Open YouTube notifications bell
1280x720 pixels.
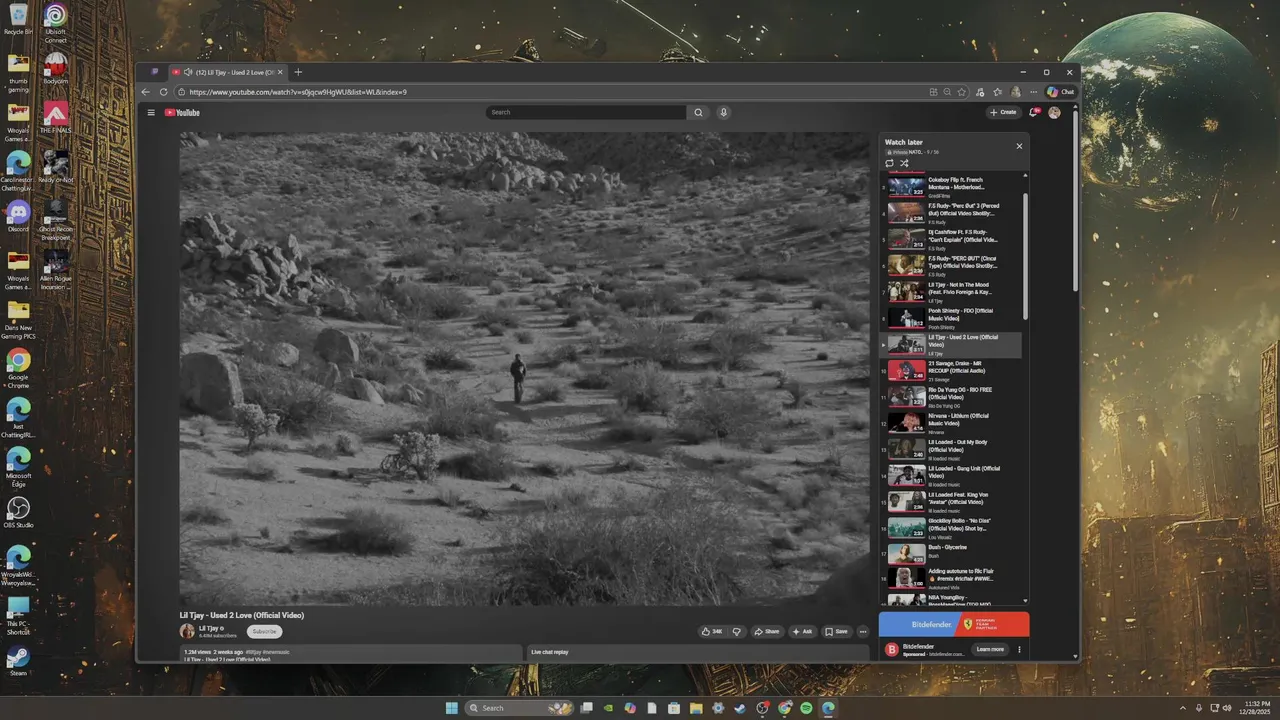coord(1033,112)
